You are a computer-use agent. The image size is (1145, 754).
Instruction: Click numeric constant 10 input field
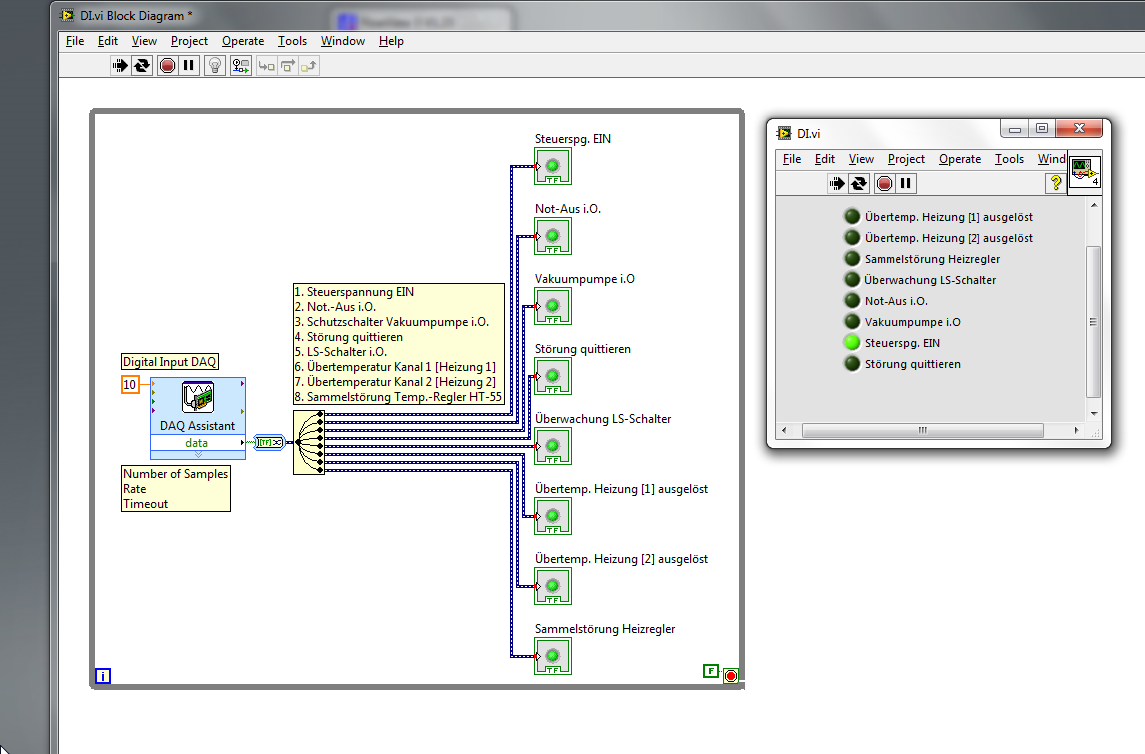click(130, 385)
